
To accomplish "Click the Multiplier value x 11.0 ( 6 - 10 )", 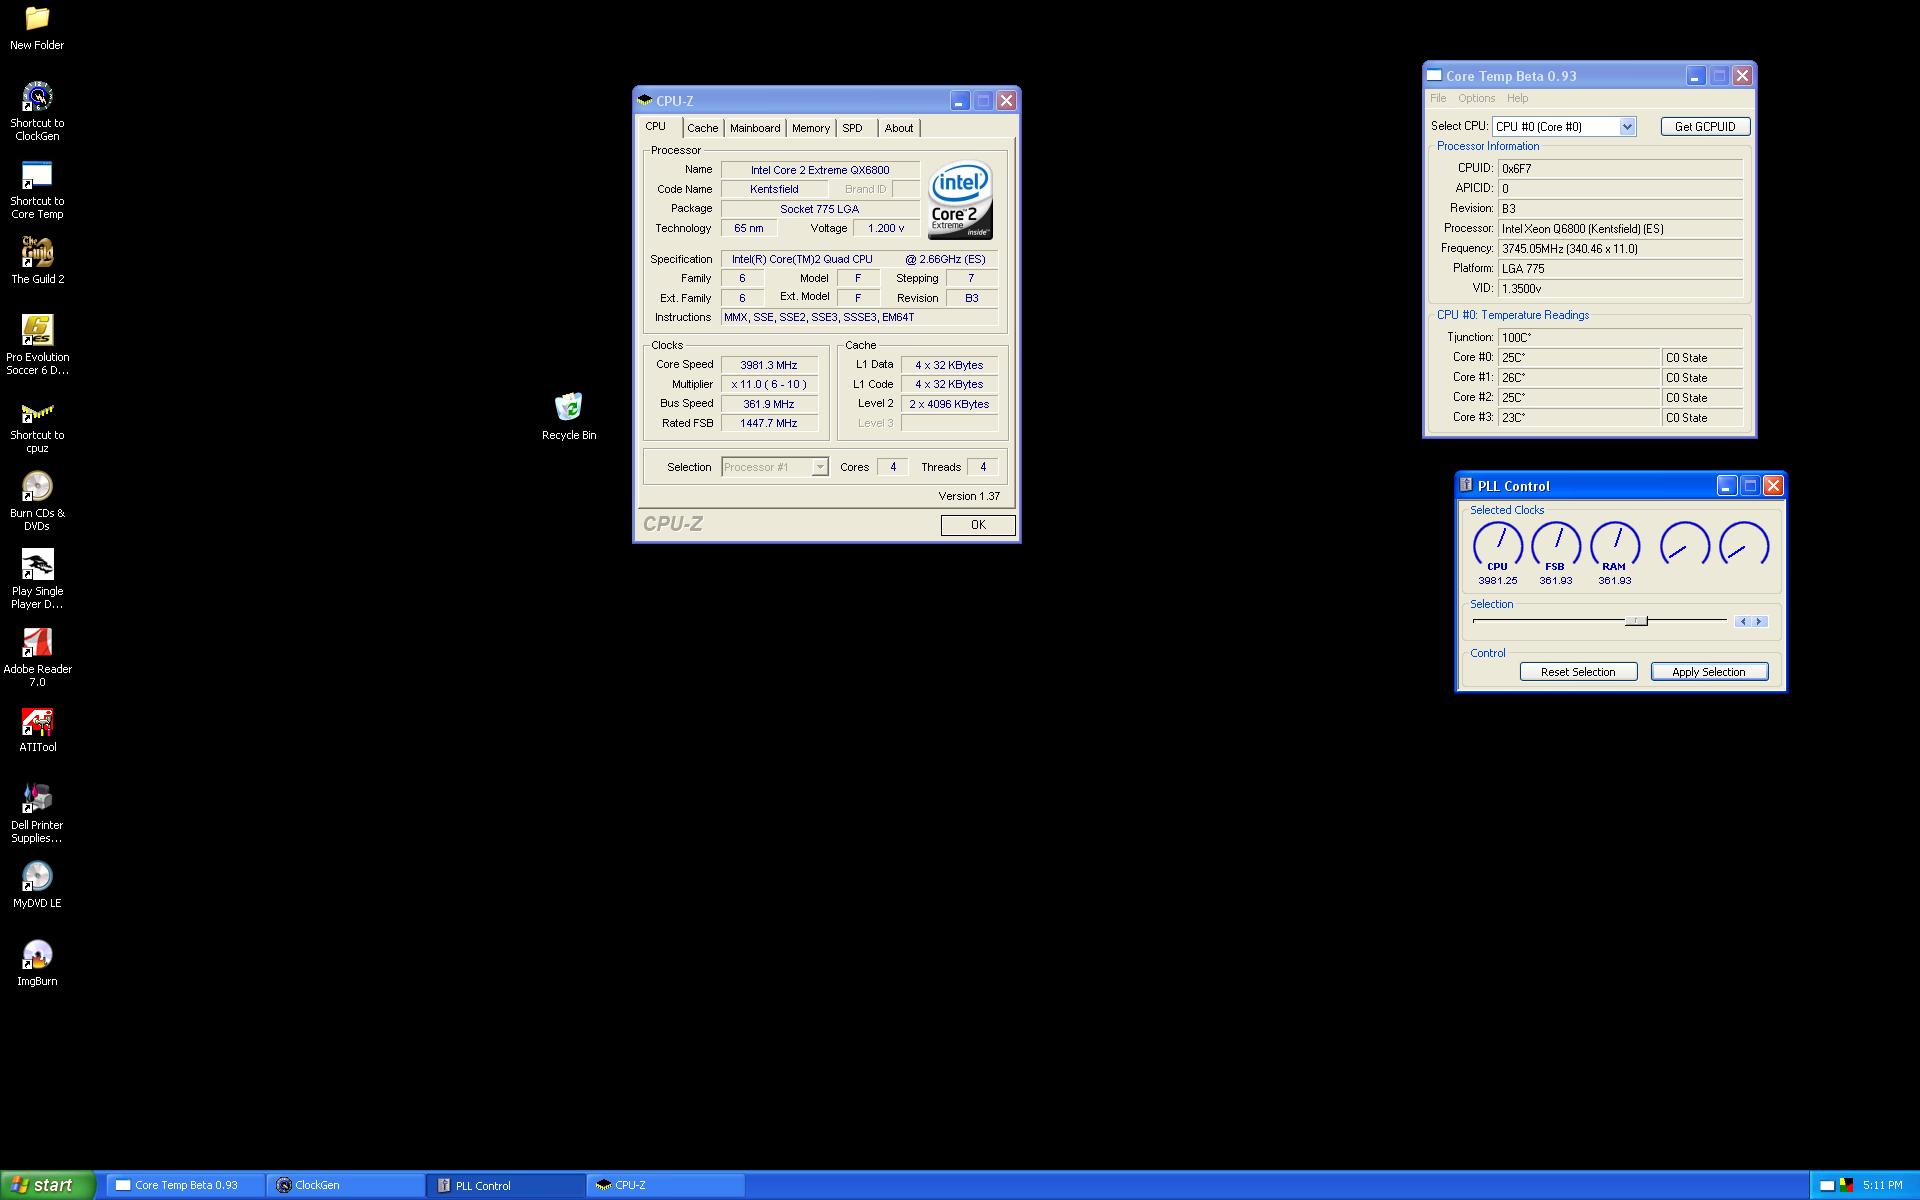I will (x=769, y=384).
